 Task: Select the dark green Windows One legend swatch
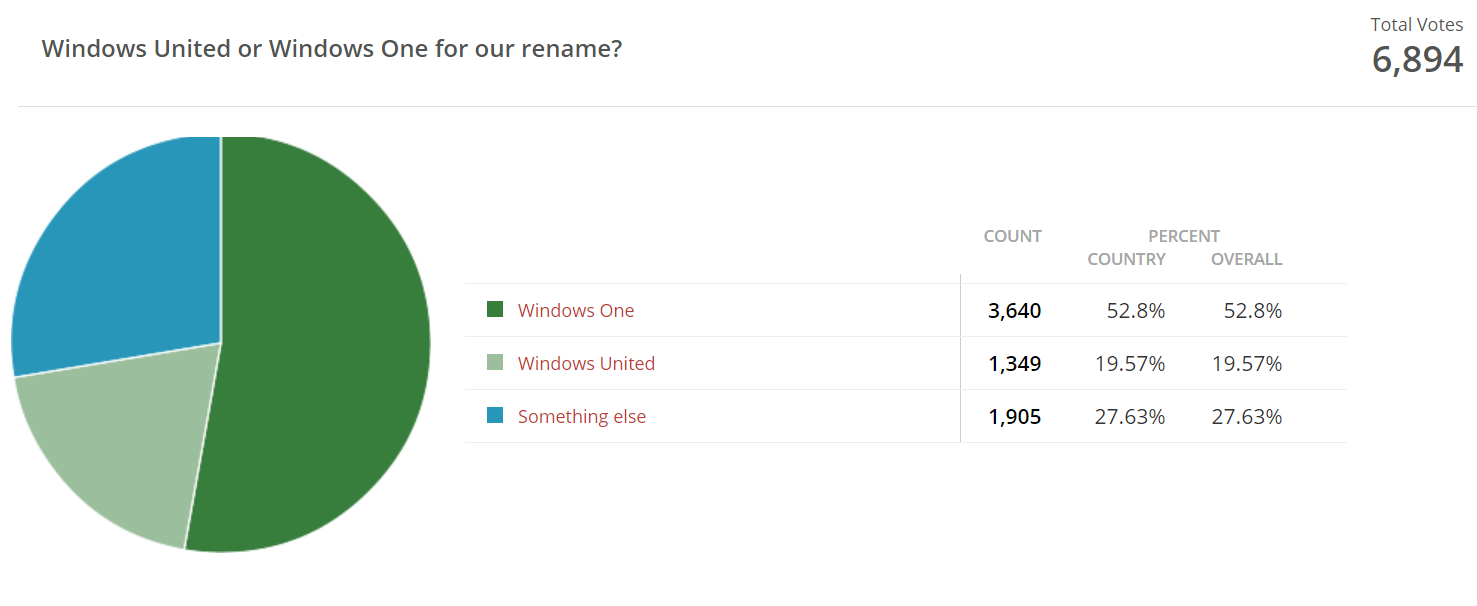[495, 310]
